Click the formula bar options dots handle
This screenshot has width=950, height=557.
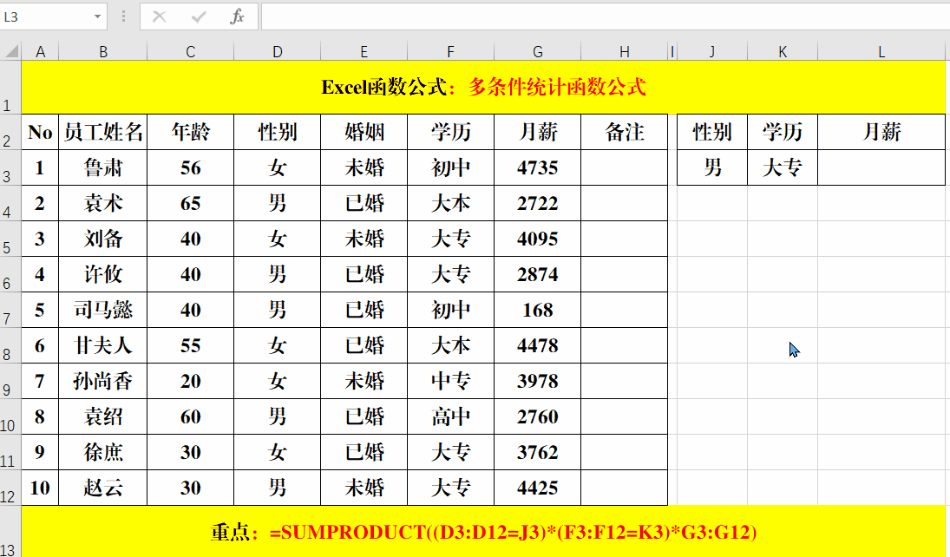tap(124, 17)
